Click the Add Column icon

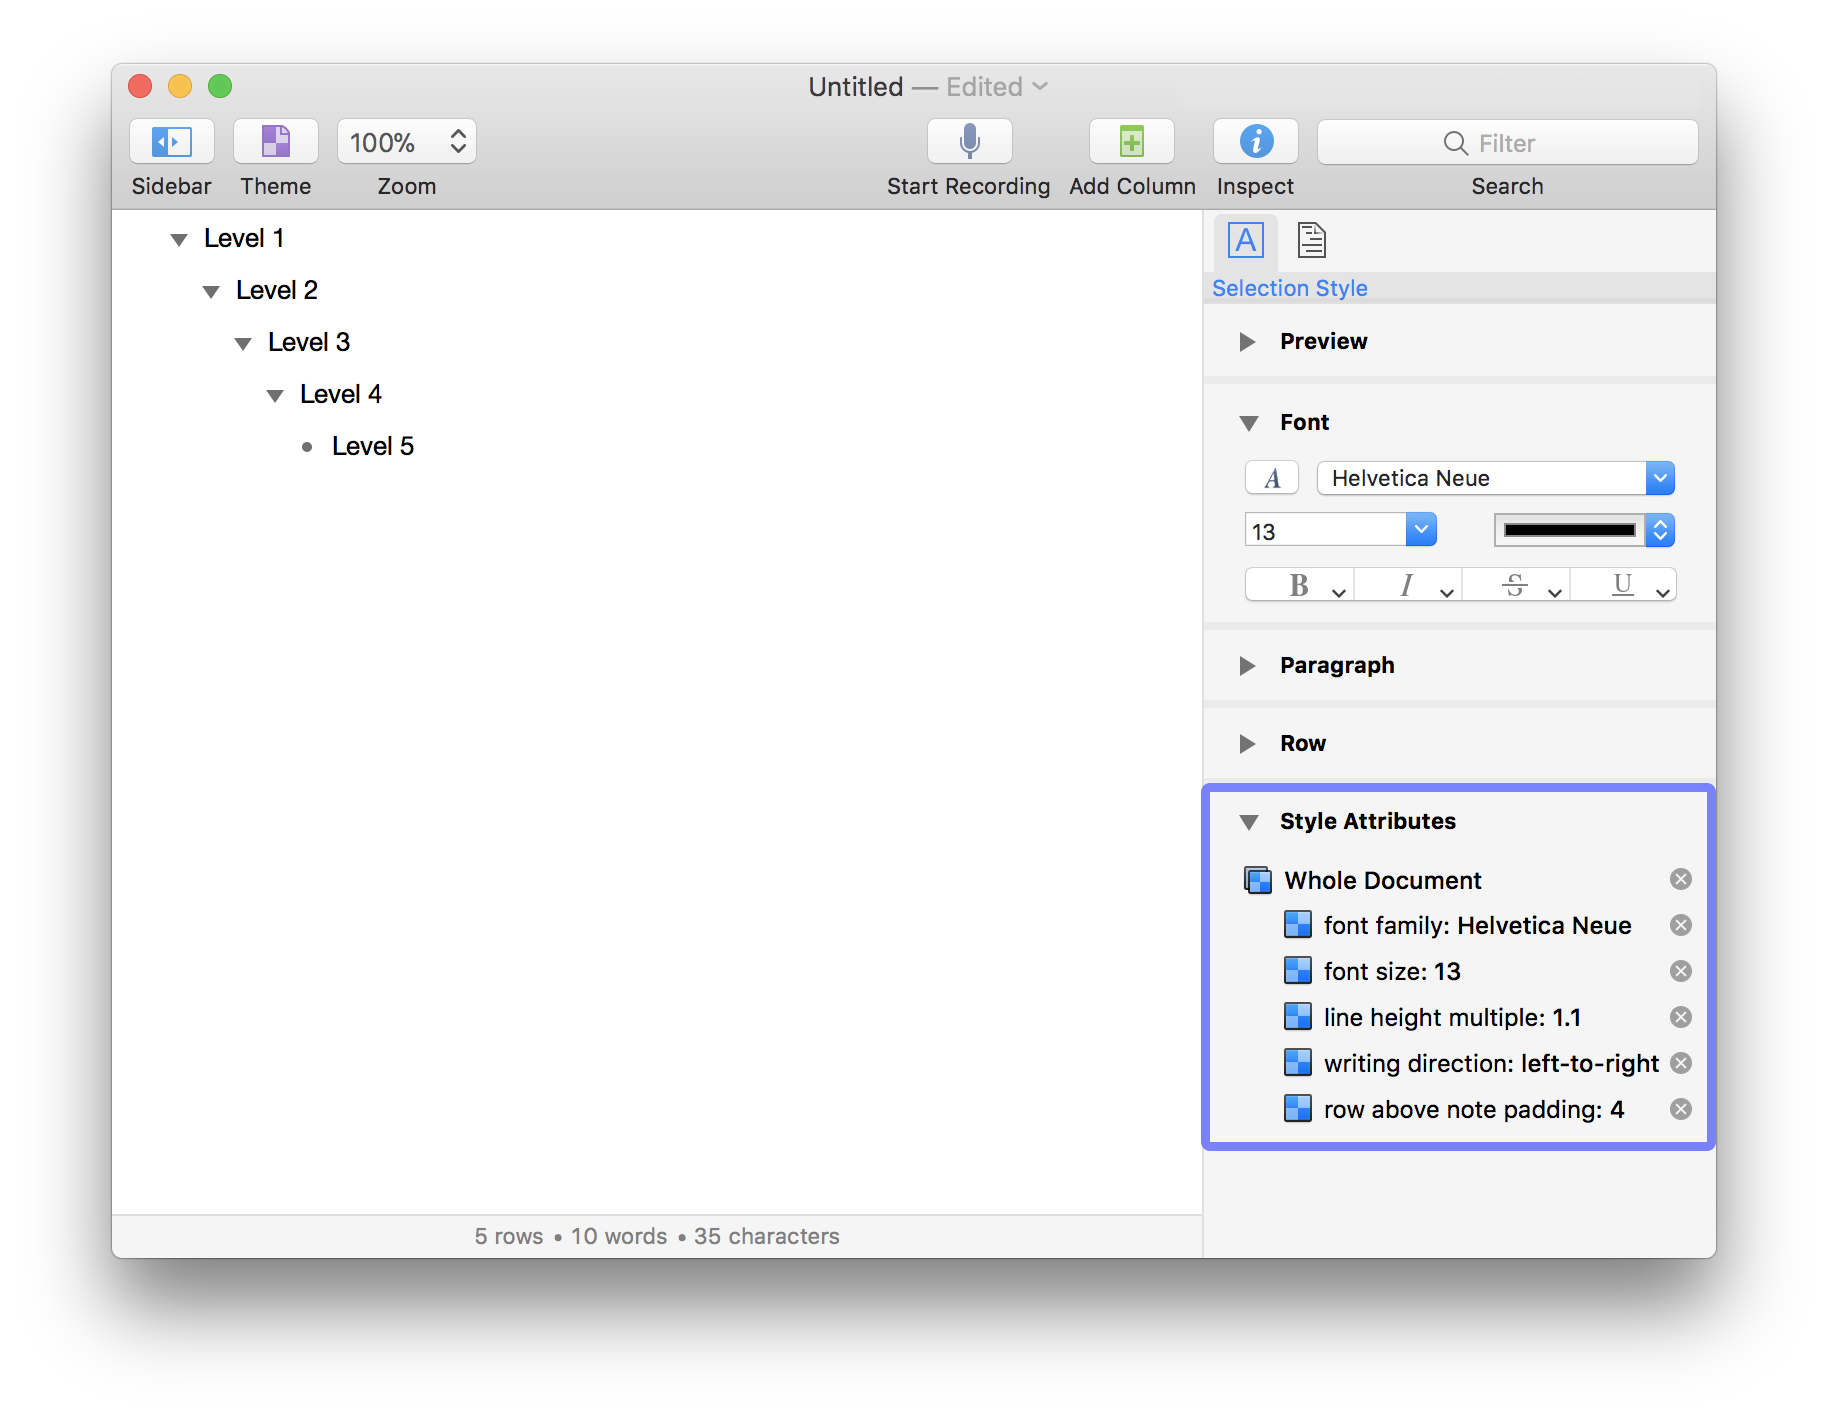1132,142
